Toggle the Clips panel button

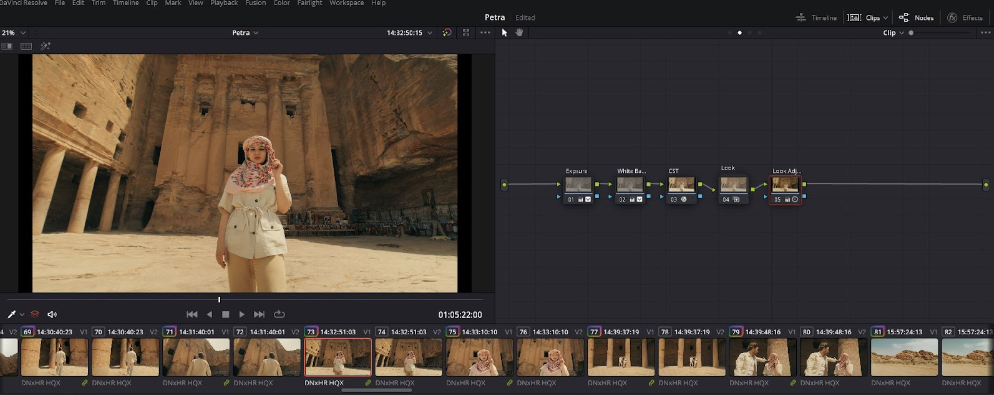(867, 18)
